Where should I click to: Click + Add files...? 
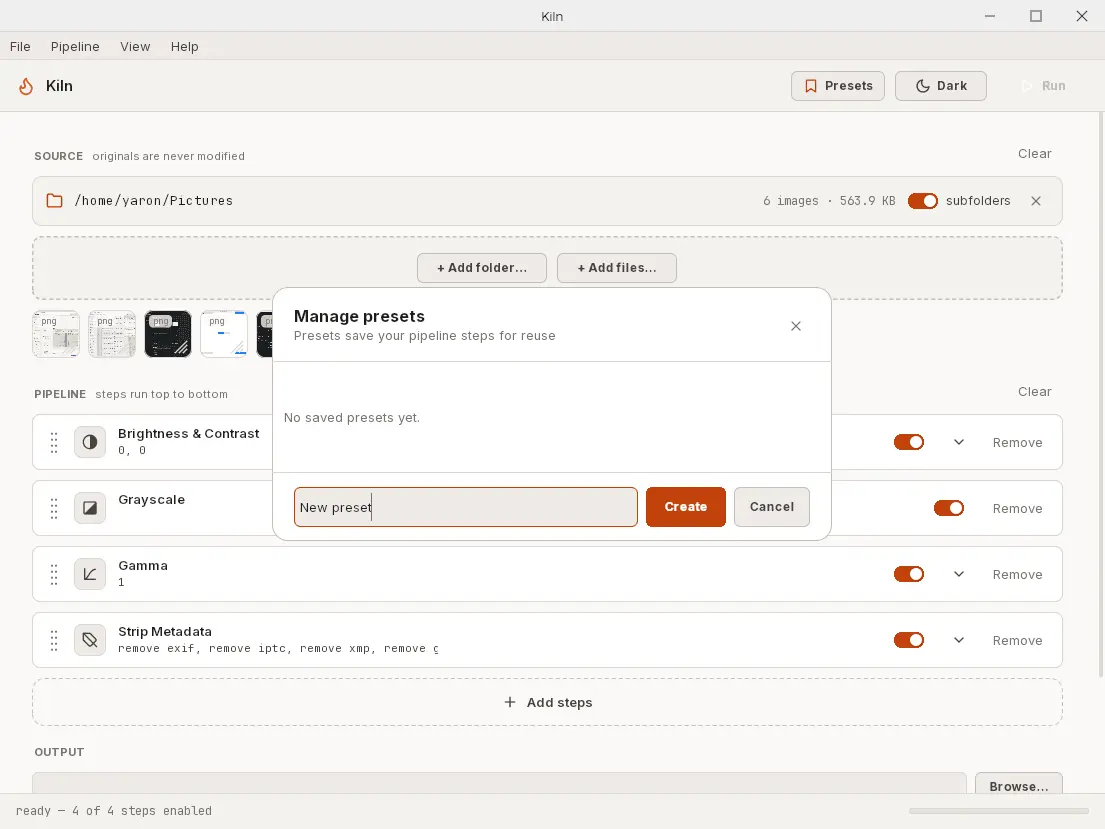[x=617, y=268]
